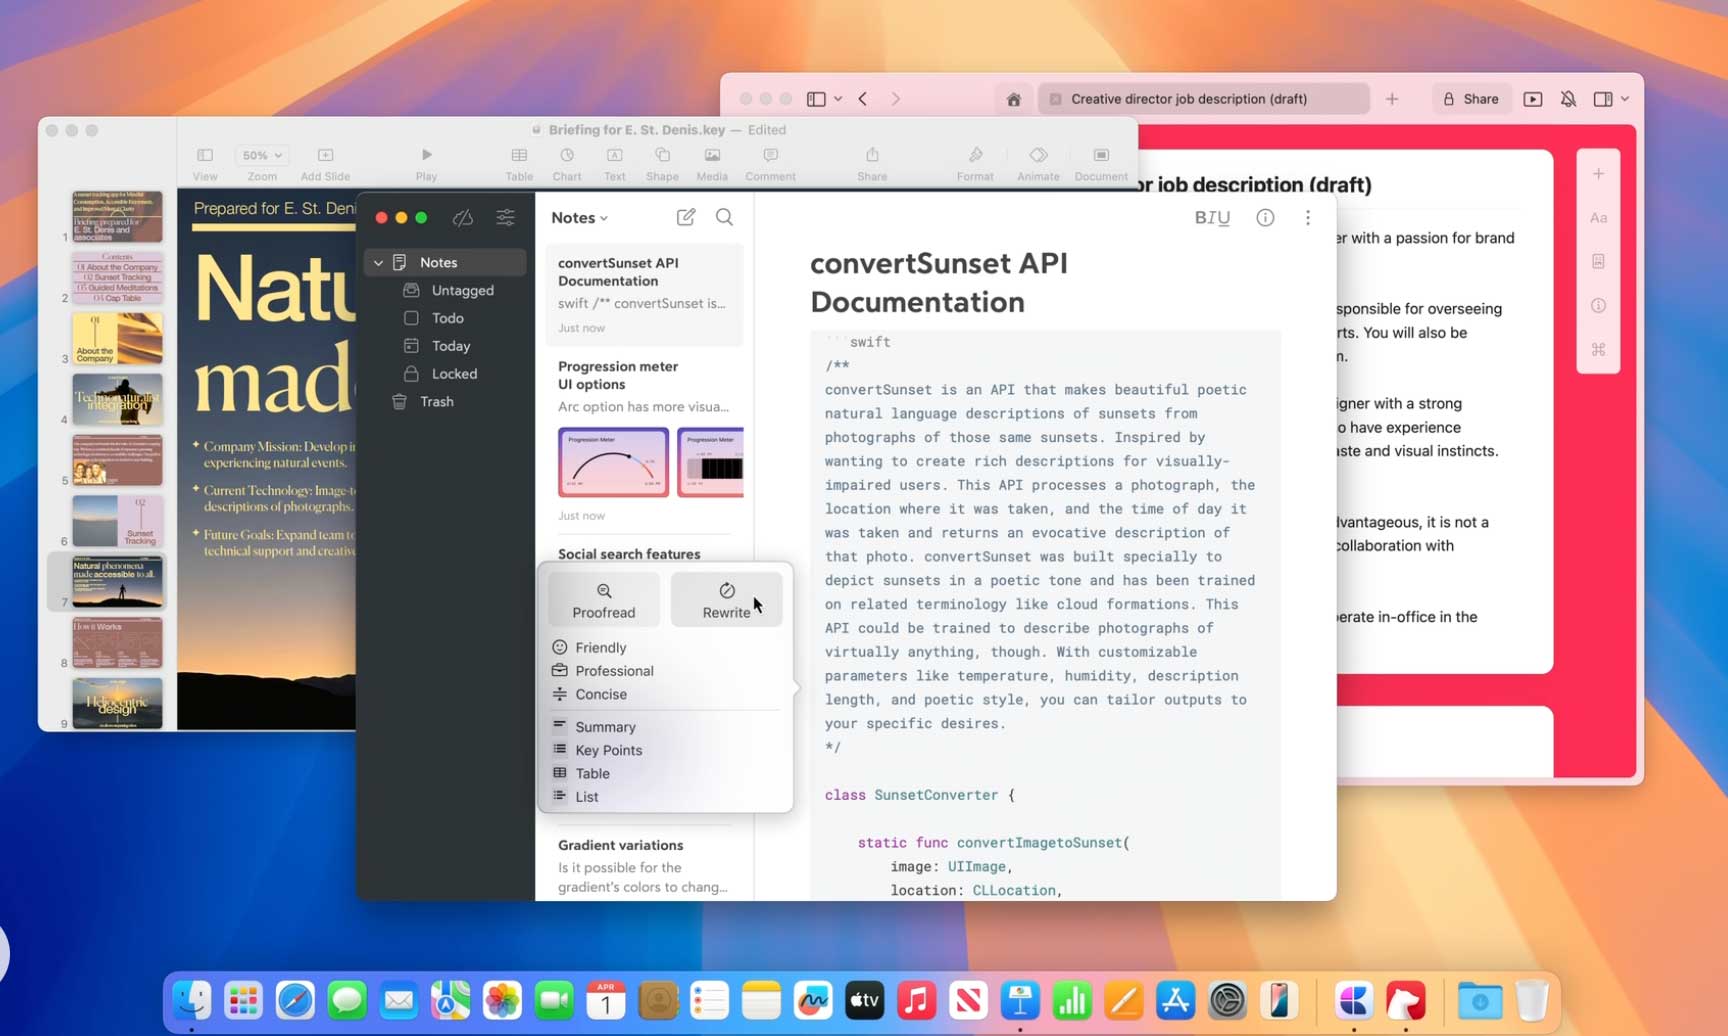The height and width of the screenshot is (1036, 1728).
Task: Open search in the notes list
Action: point(724,217)
